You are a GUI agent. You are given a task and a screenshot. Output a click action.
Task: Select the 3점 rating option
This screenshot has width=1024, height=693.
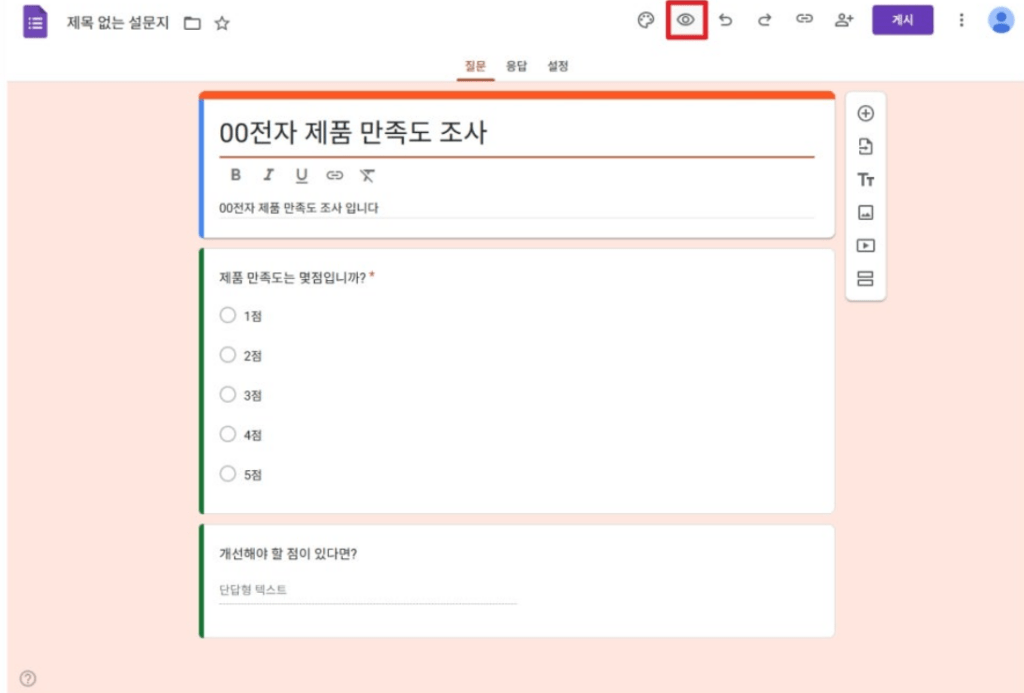click(x=230, y=395)
